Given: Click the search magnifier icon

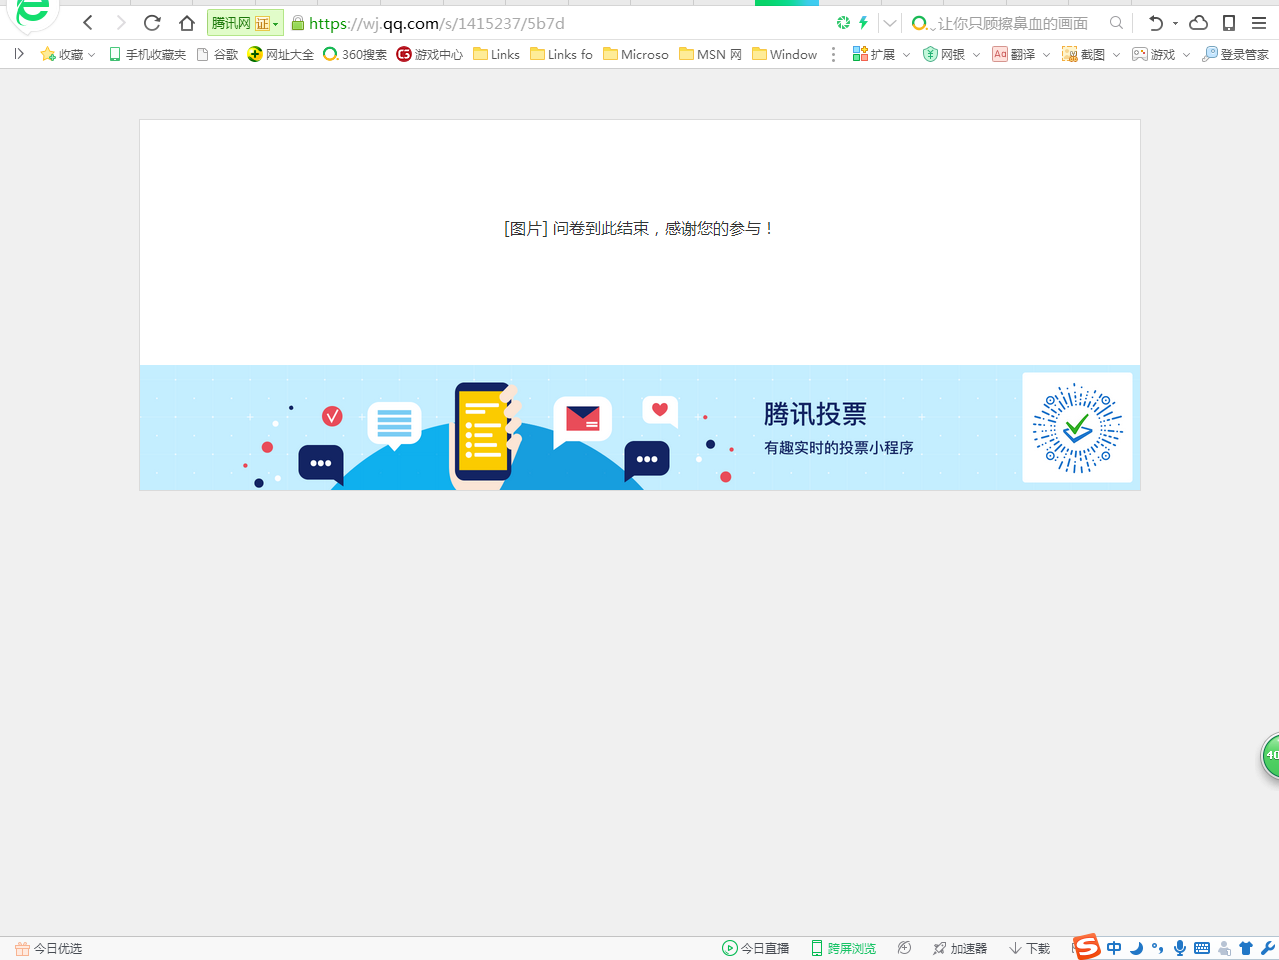Looking at the screenshot, I should (1116, 22).
